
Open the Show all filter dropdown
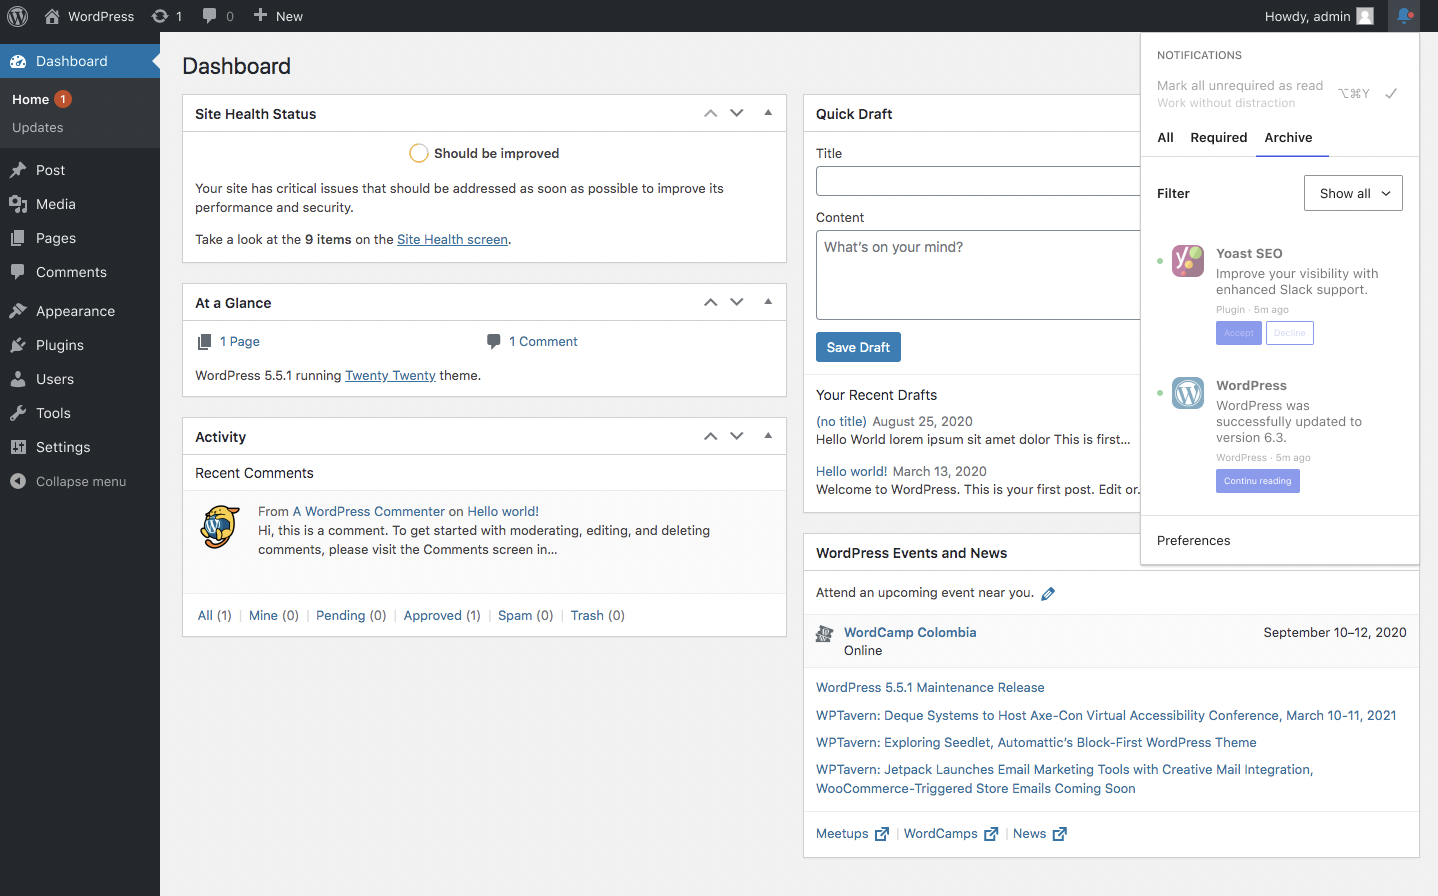(x=1353, y=193)
